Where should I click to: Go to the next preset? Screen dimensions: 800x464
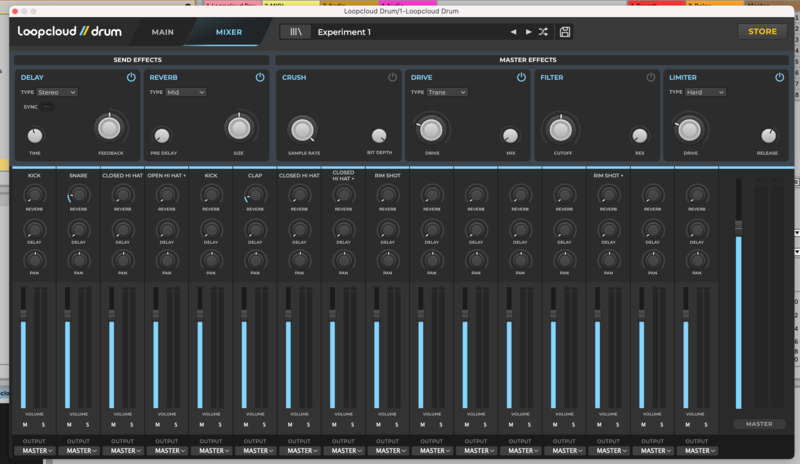528,32
